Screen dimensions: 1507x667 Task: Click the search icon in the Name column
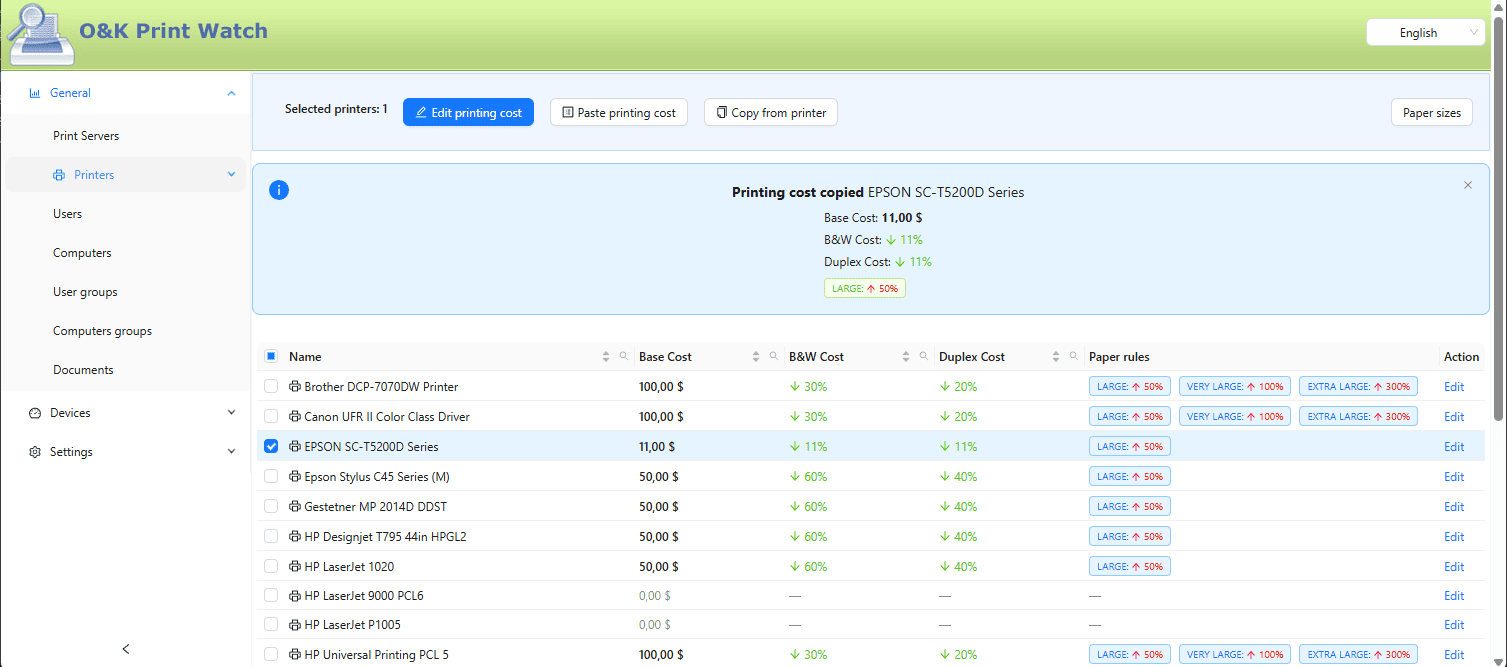point(624,356)
